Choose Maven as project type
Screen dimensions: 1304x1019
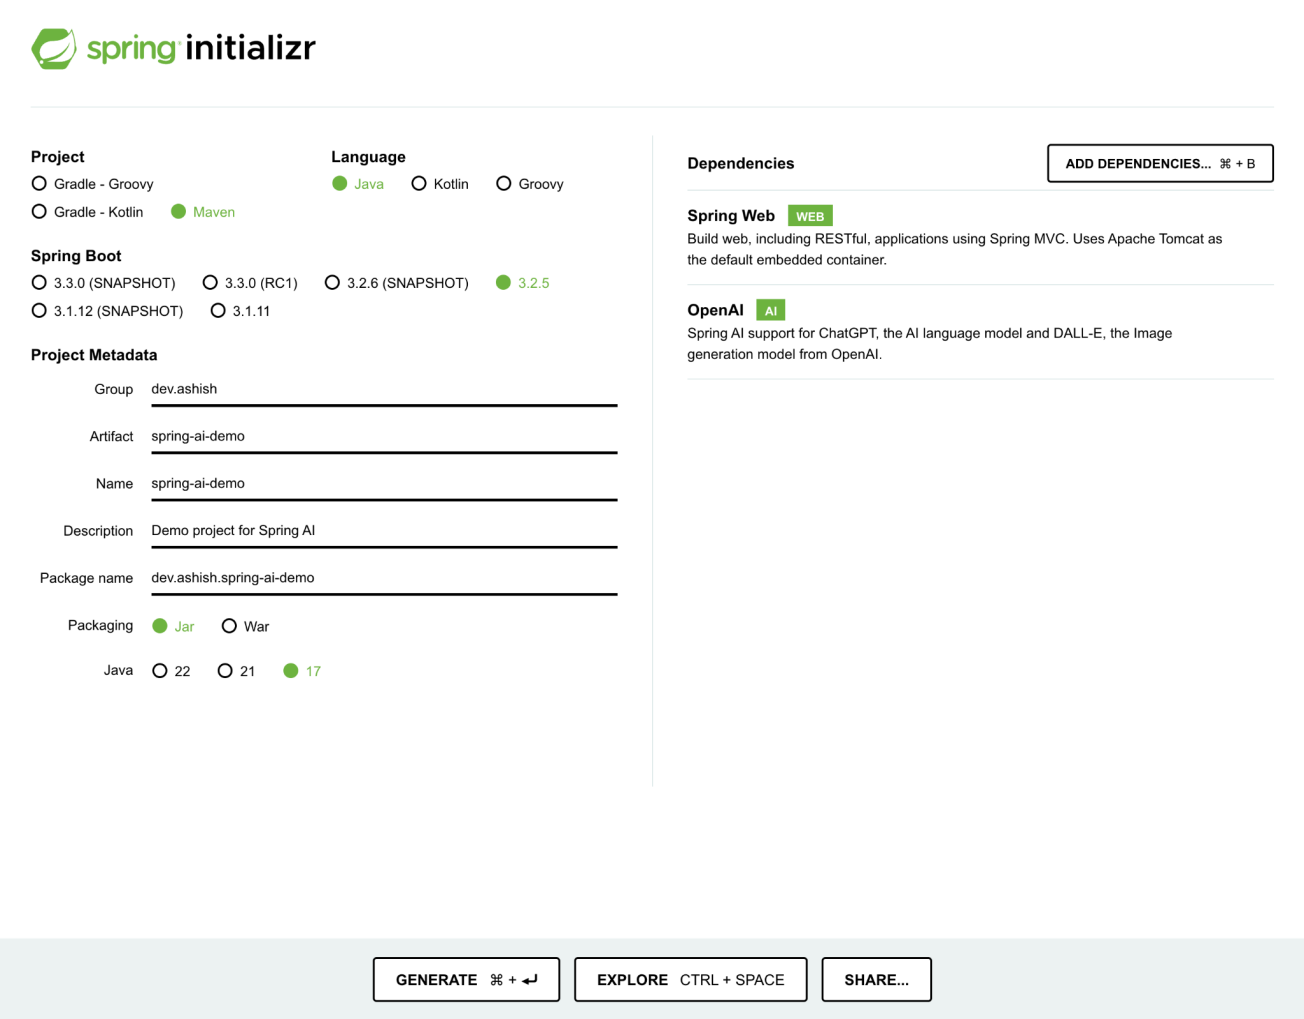point(203,212)
